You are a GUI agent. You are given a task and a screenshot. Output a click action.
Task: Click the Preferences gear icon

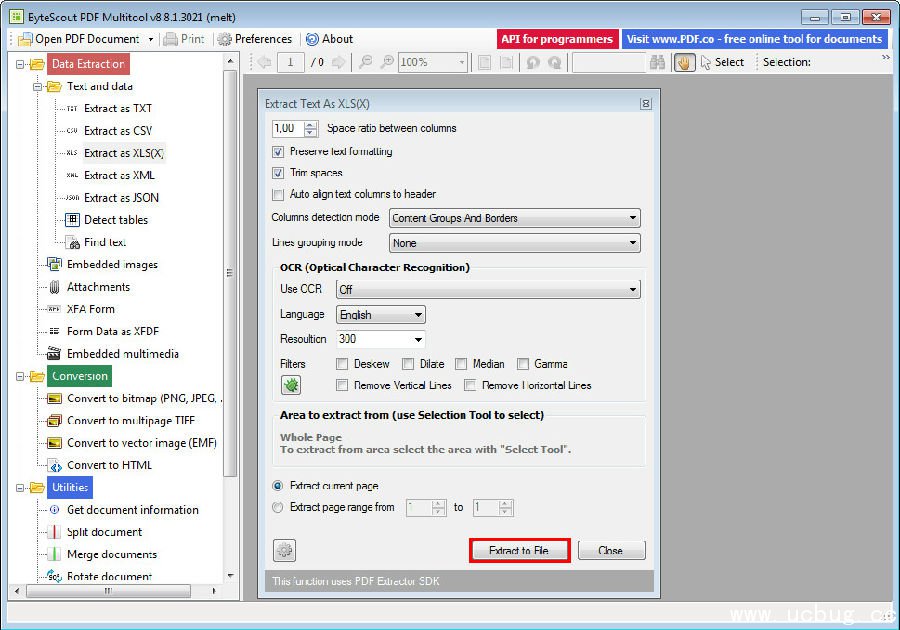click(224, 39)
